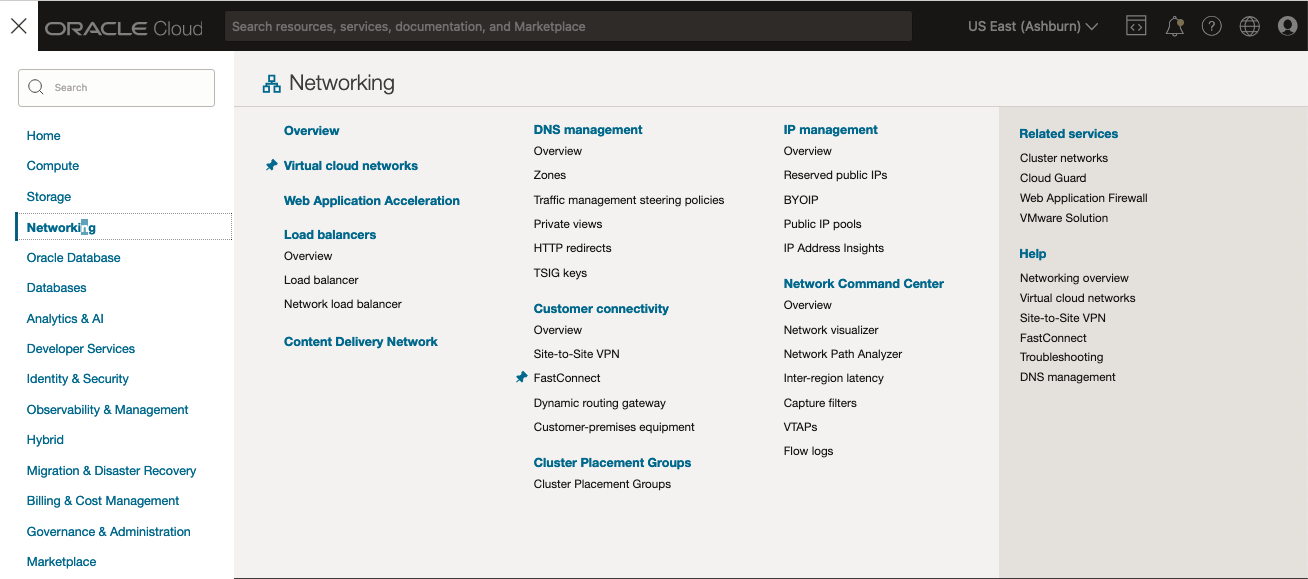Viewport: 1308px width, 579px height.
Task: Click the navigation menu Search field
Action: [x=116, y=88]
